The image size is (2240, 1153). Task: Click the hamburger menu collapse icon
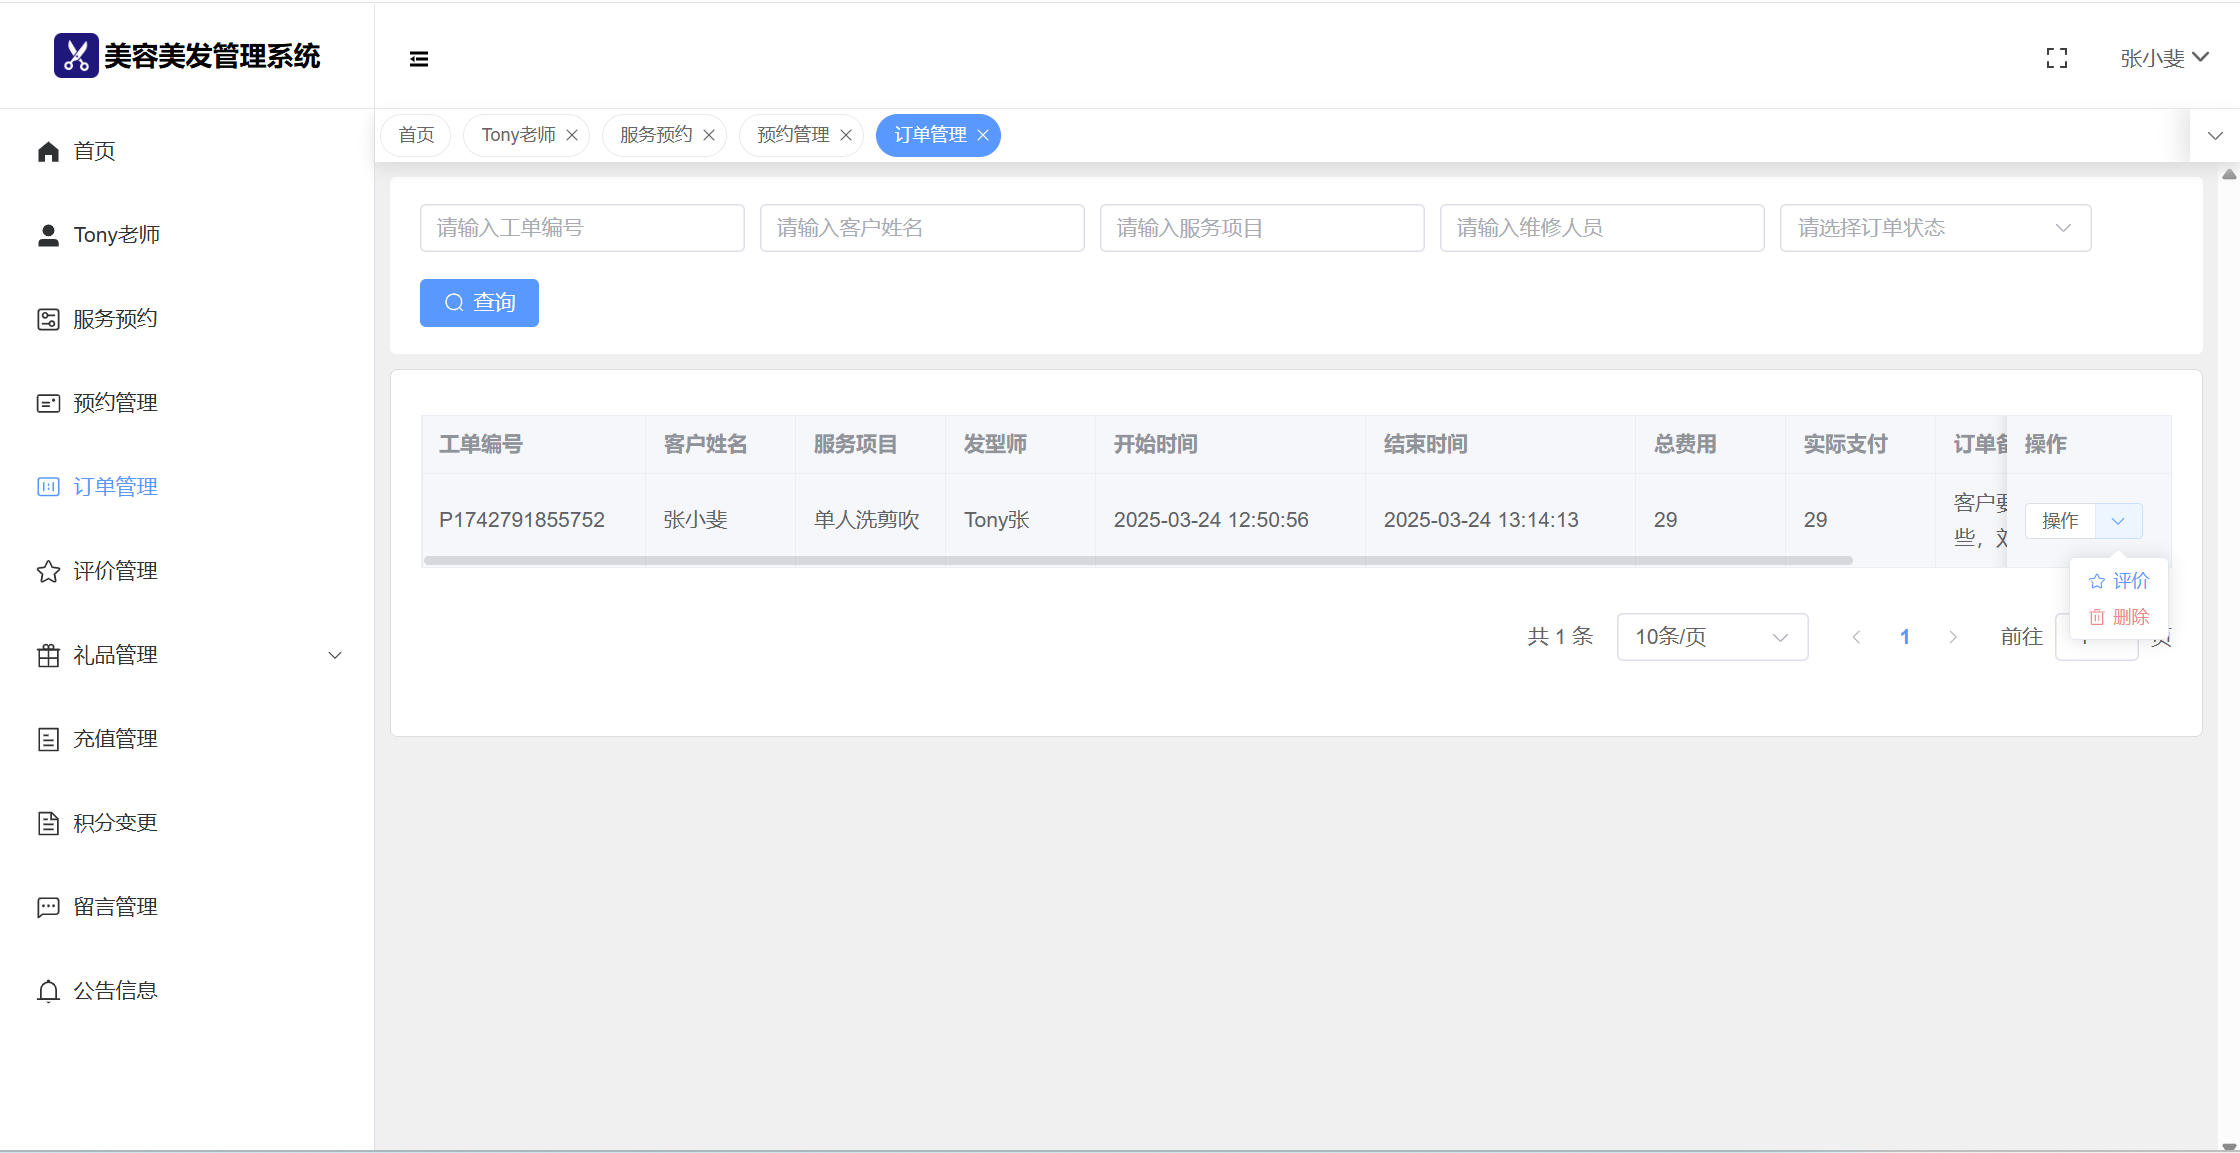(x=419, y=59)
